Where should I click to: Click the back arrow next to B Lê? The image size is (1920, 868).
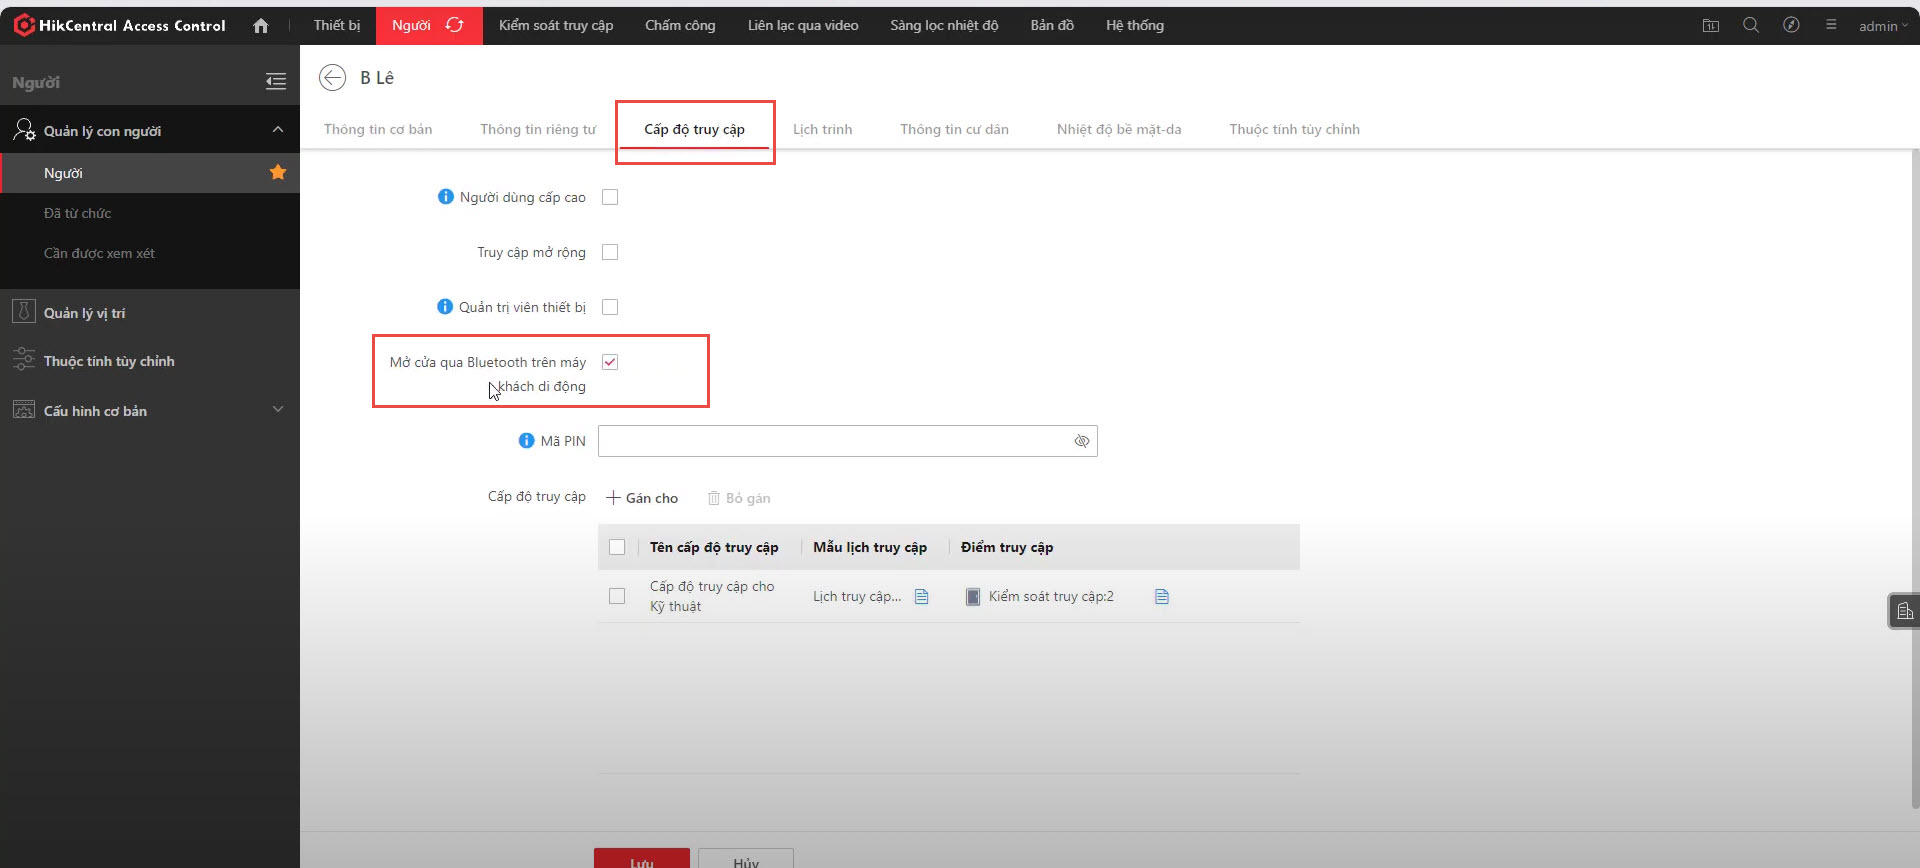pos(332,77)
